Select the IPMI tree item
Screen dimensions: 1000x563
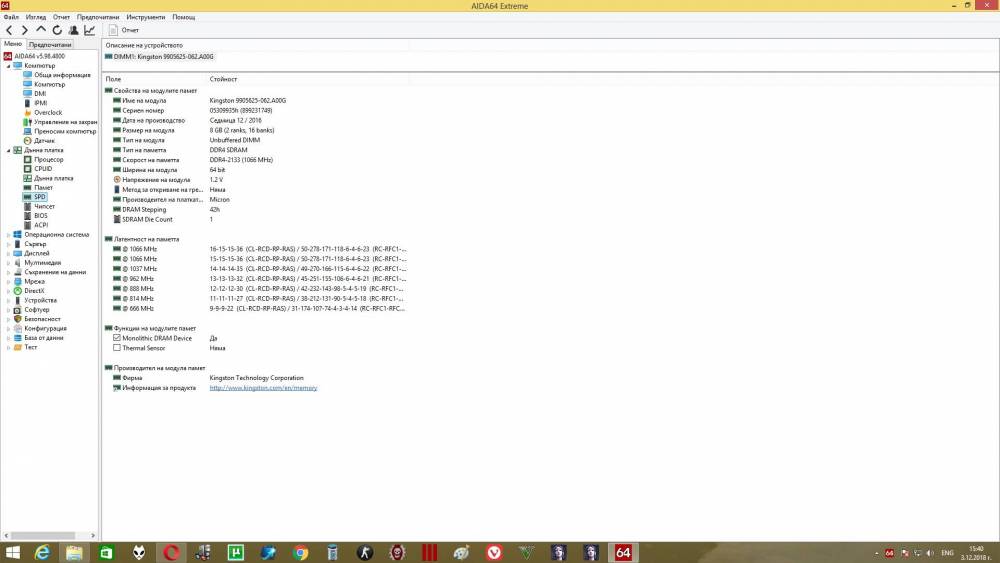coord(40,103)
